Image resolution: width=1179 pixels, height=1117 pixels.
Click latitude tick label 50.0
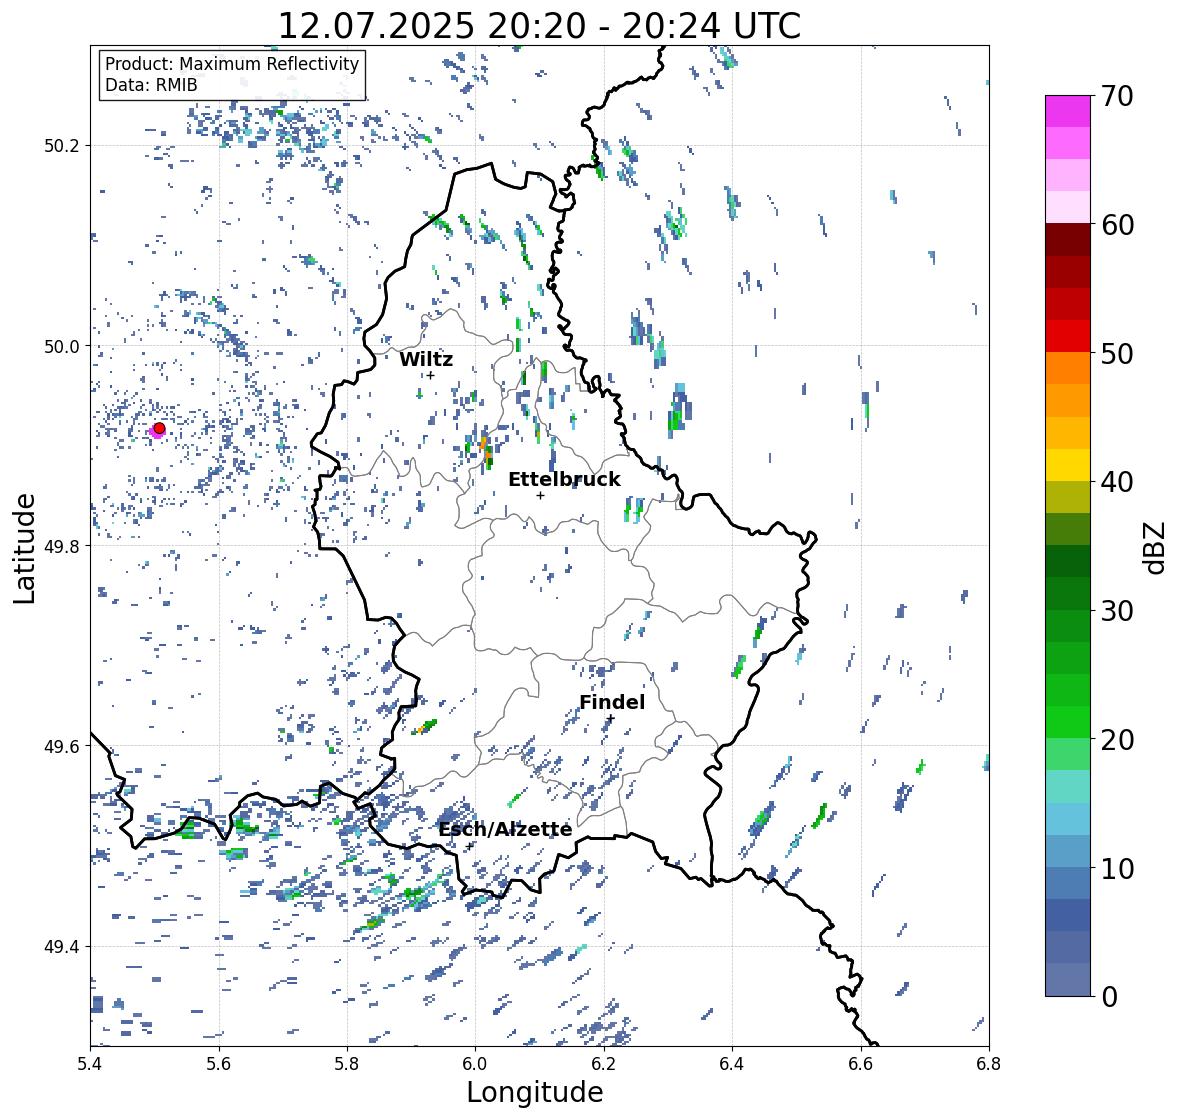coord(62,347)
